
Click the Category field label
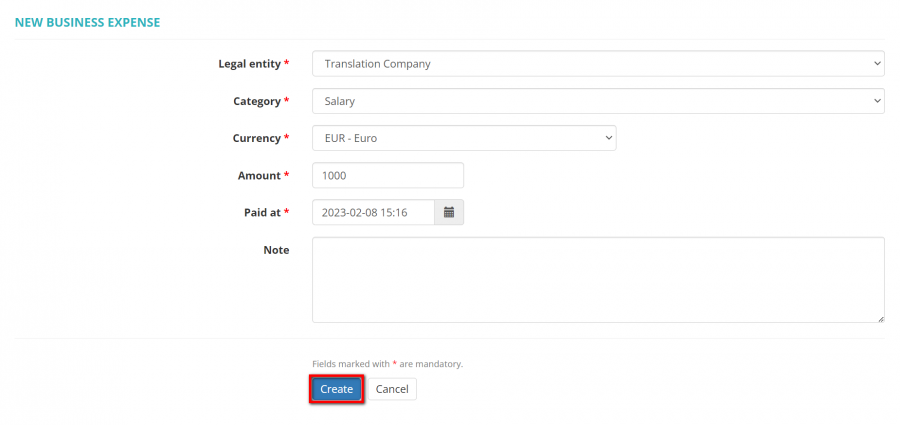(257, 101)
